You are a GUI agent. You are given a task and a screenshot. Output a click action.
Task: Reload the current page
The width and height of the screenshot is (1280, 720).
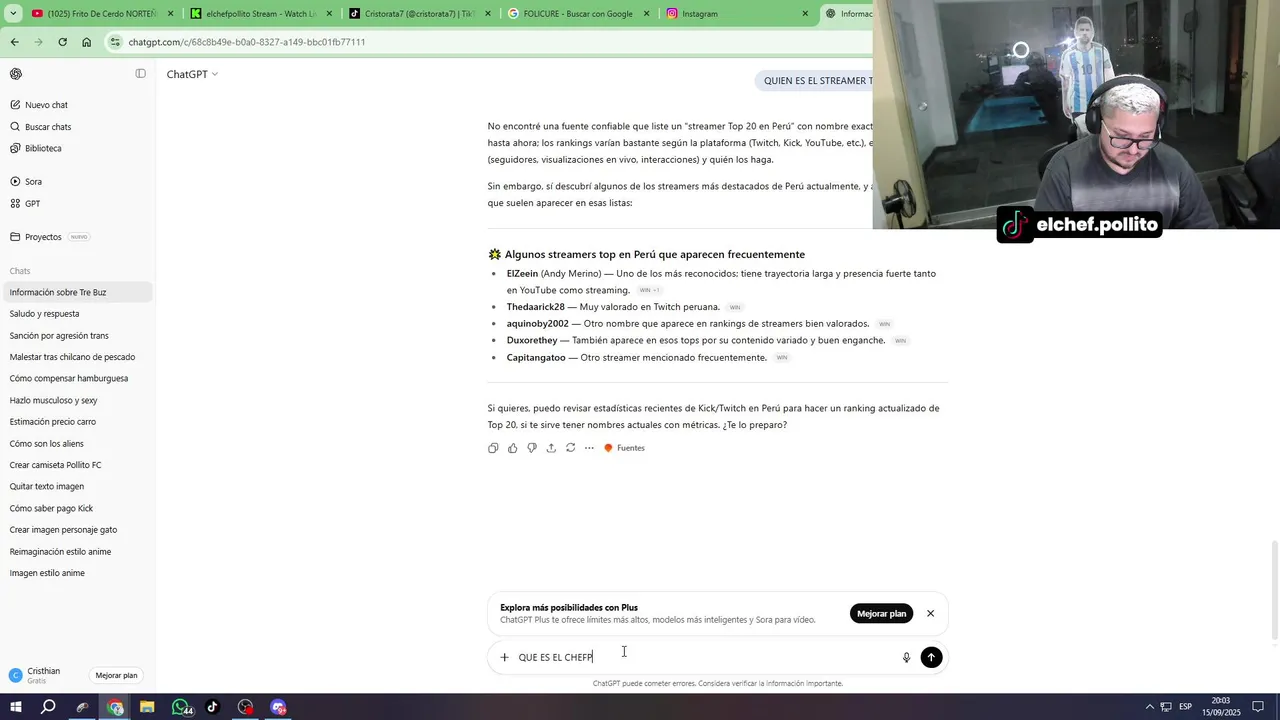click(62, 42)
